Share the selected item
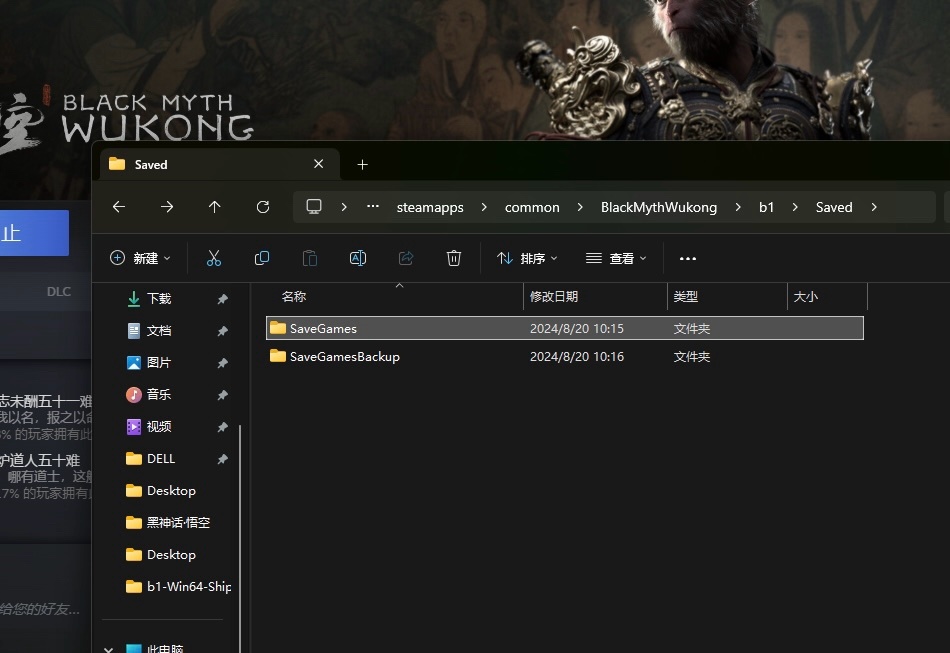 pos(405,259)
